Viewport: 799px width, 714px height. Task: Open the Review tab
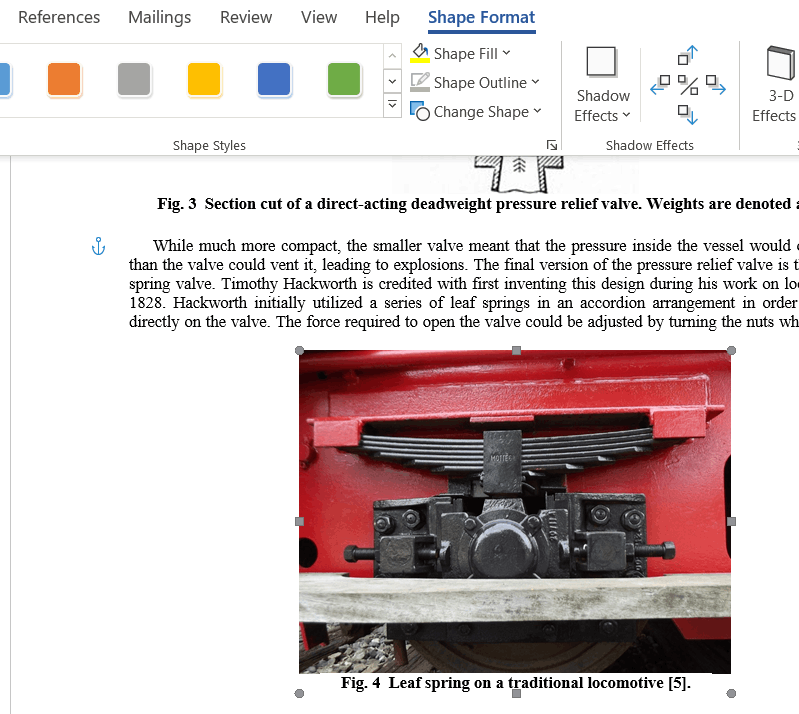coord(246,17)
